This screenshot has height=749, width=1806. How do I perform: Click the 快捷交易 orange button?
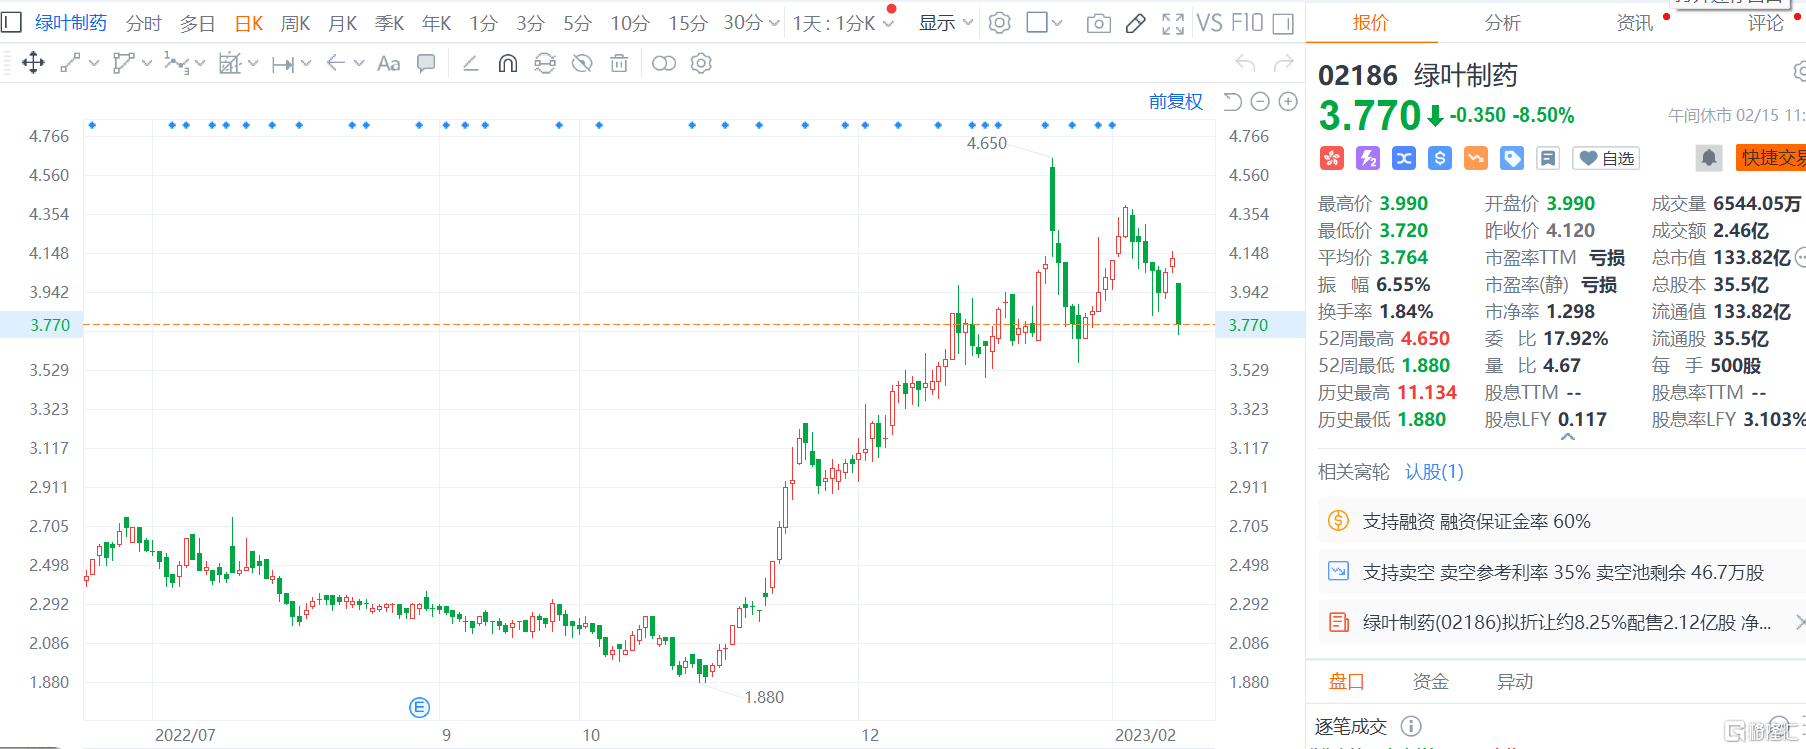1772,158
